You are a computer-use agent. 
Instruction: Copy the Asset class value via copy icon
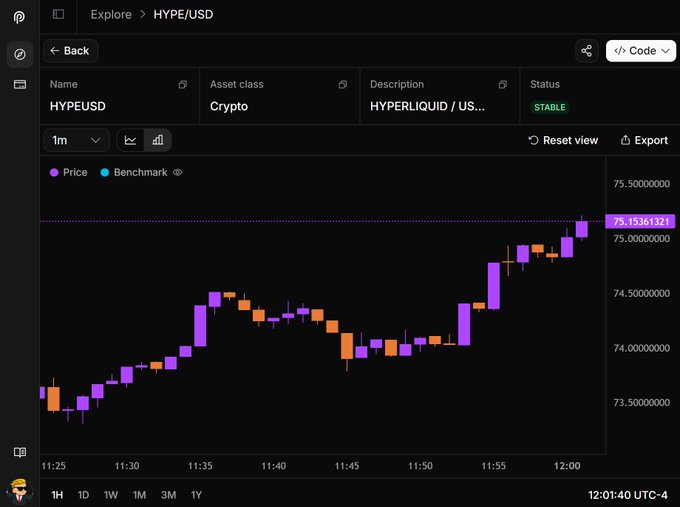[x=343, y=85]
